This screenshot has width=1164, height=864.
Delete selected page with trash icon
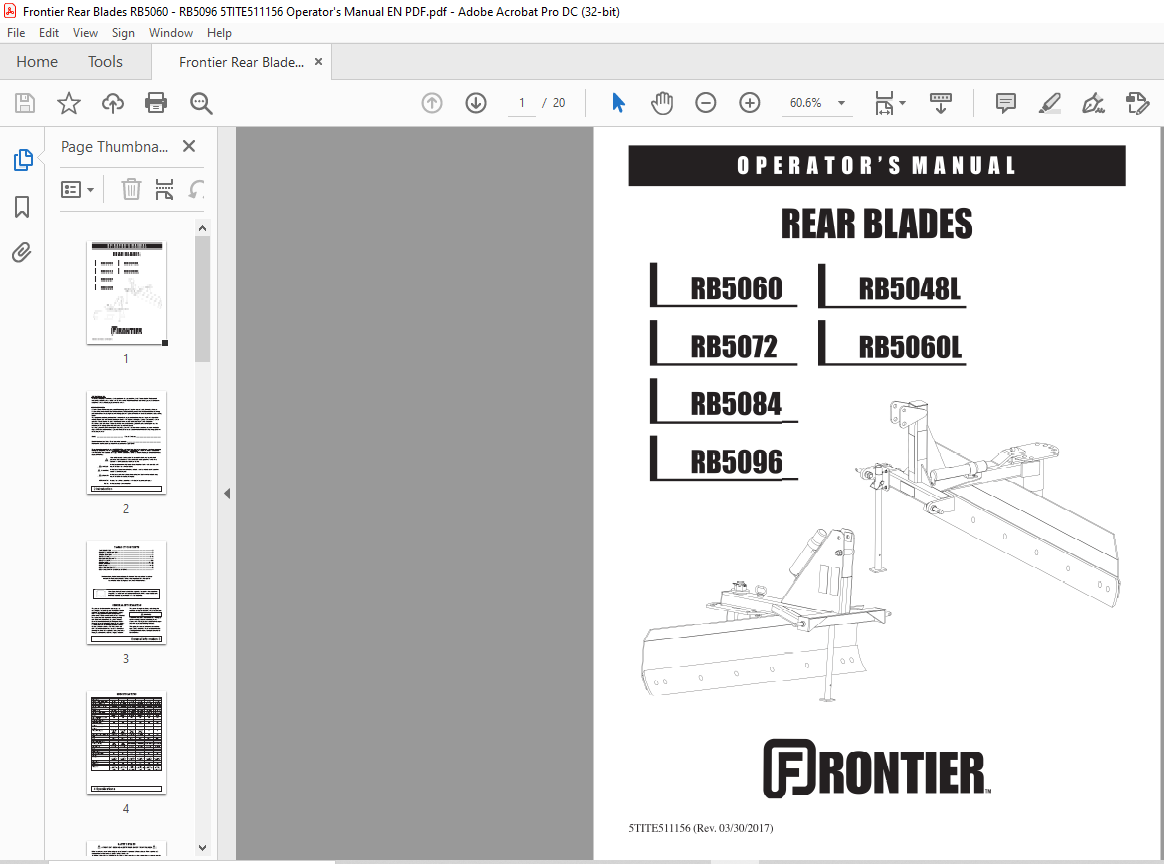click(x=131, y=189)
